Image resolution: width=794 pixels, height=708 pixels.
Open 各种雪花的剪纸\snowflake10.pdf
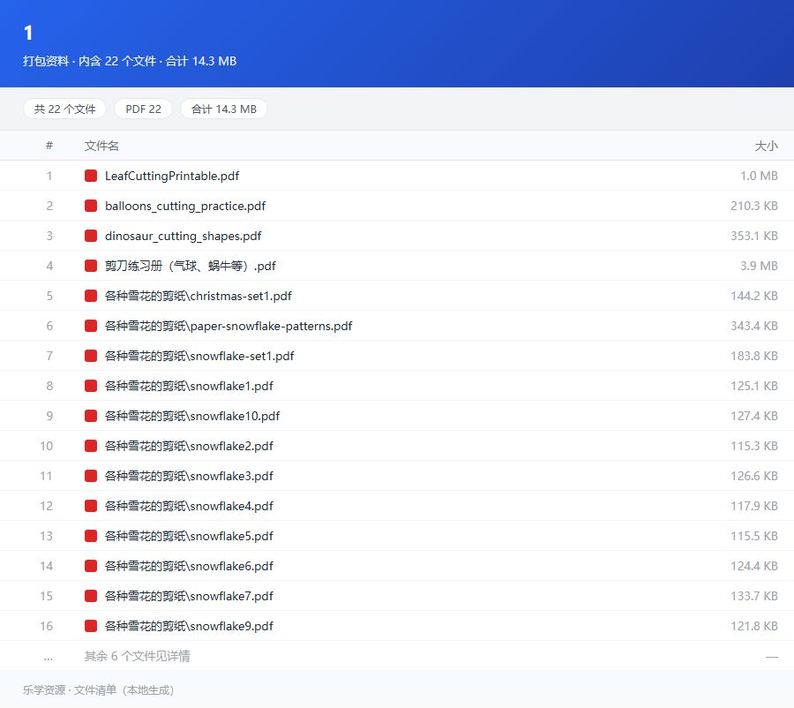192,416
